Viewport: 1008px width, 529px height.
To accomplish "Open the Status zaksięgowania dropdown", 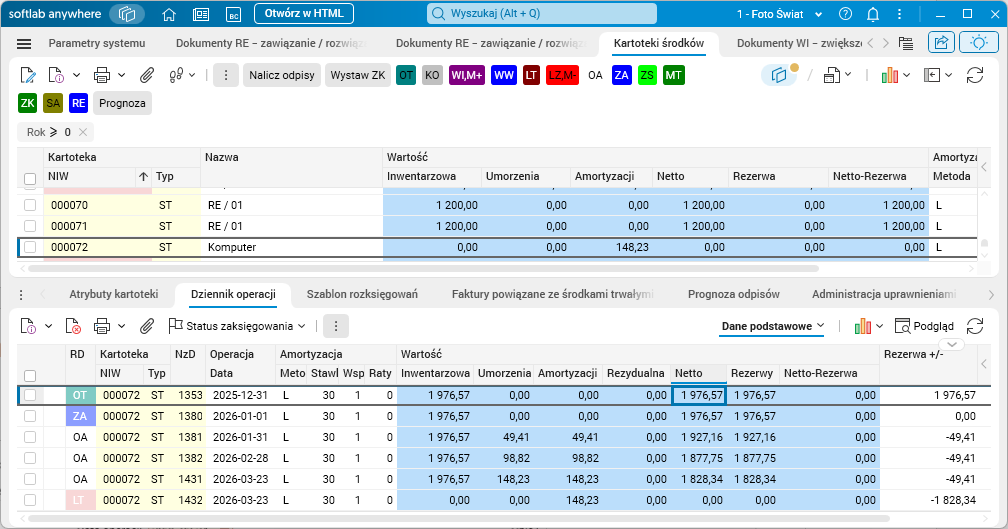I will pyautogui.click(x=237, y=326).
